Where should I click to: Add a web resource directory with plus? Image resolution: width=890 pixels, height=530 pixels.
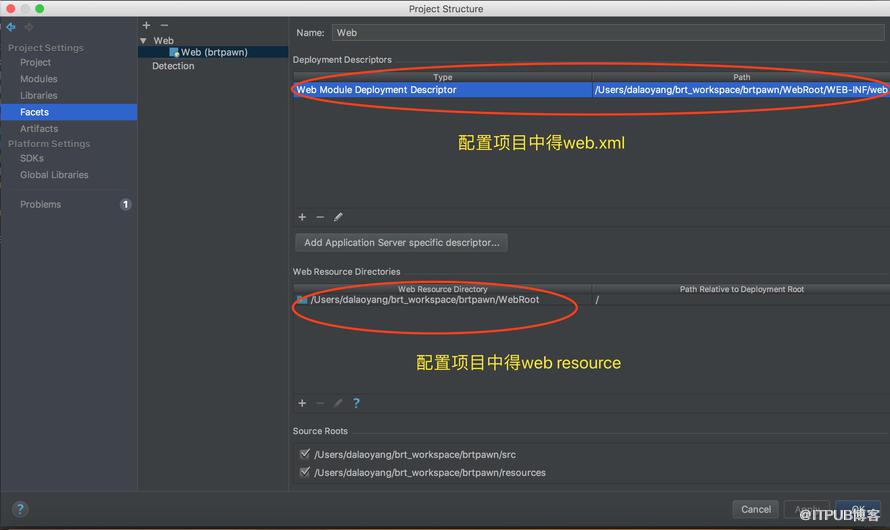(x=302, y=403)
